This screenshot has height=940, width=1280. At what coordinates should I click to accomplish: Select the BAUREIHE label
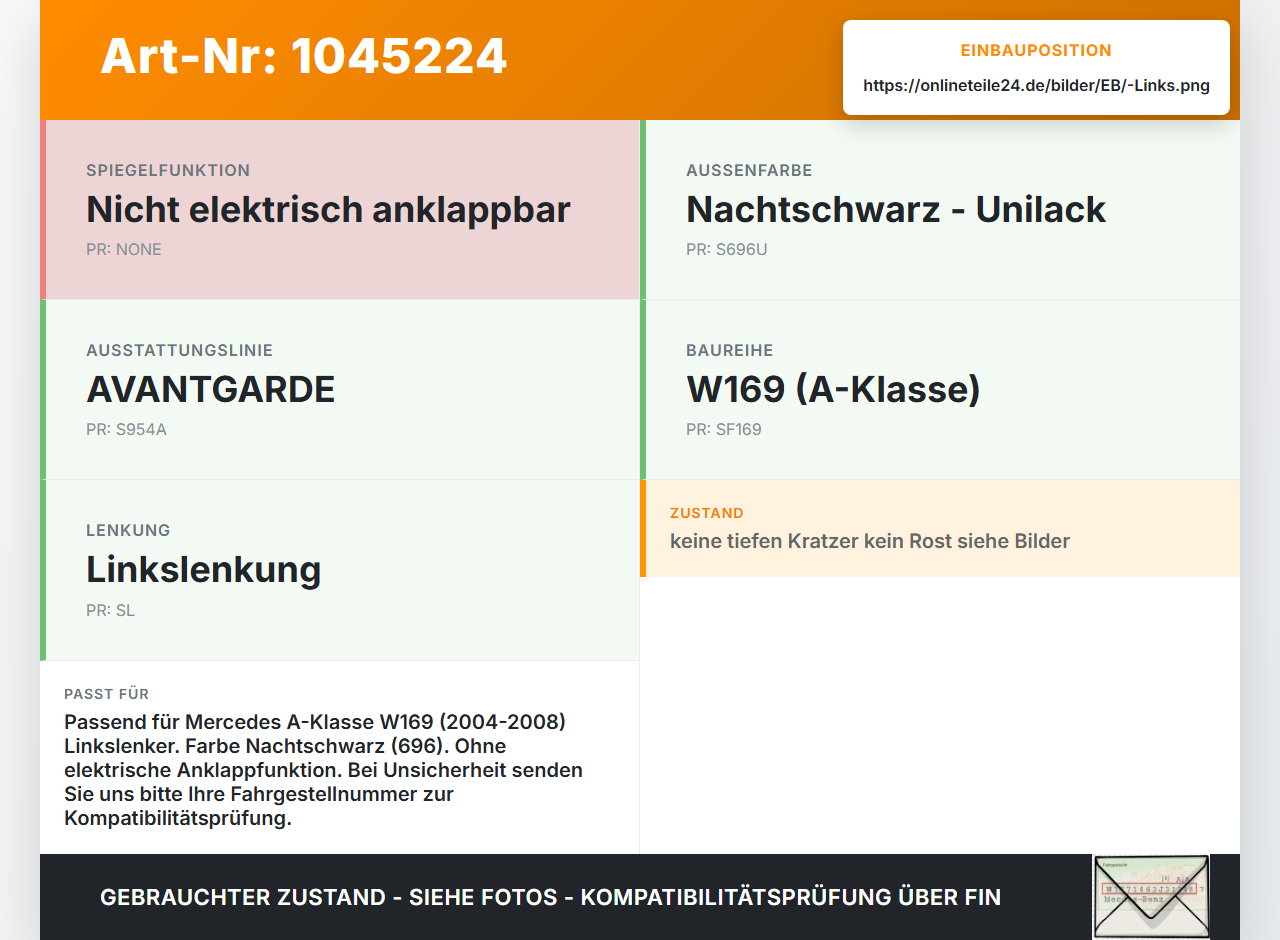pyautogui.click(x=729, y=350)
